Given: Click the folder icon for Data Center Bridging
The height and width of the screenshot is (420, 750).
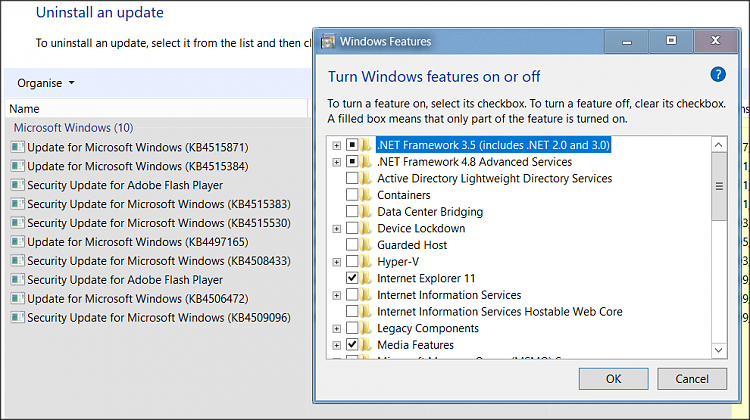Looking at the screenshot, I should 366,211.
